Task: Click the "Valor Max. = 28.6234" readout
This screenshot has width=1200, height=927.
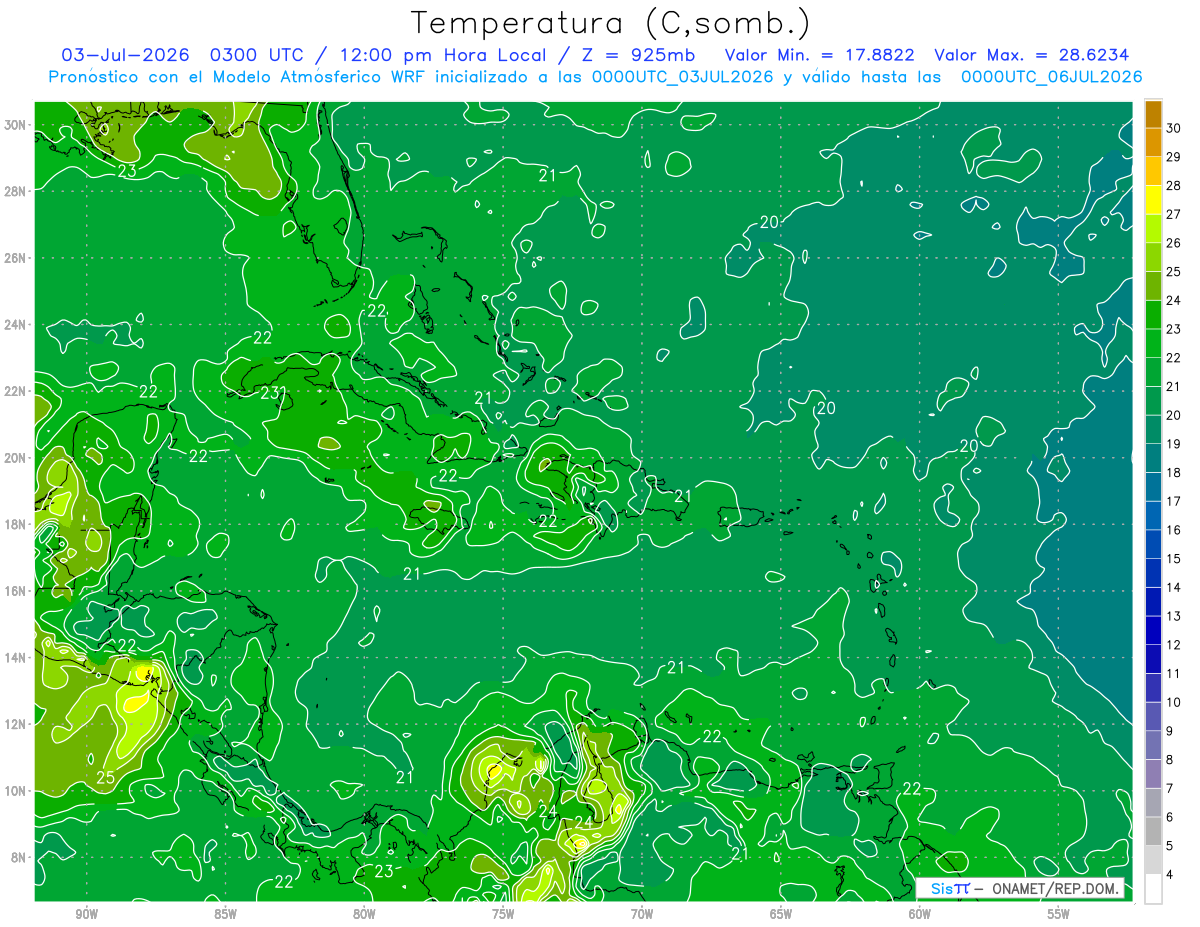Action: (1033, 55)
